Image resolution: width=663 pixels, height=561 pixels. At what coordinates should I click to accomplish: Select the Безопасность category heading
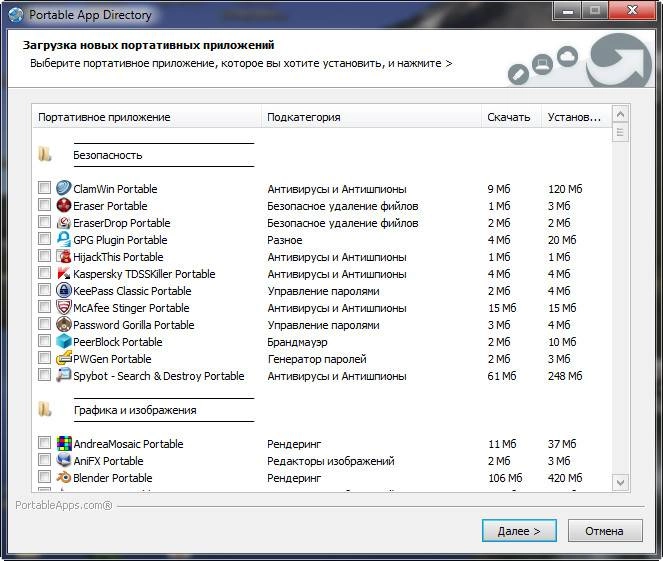[107, 155]
